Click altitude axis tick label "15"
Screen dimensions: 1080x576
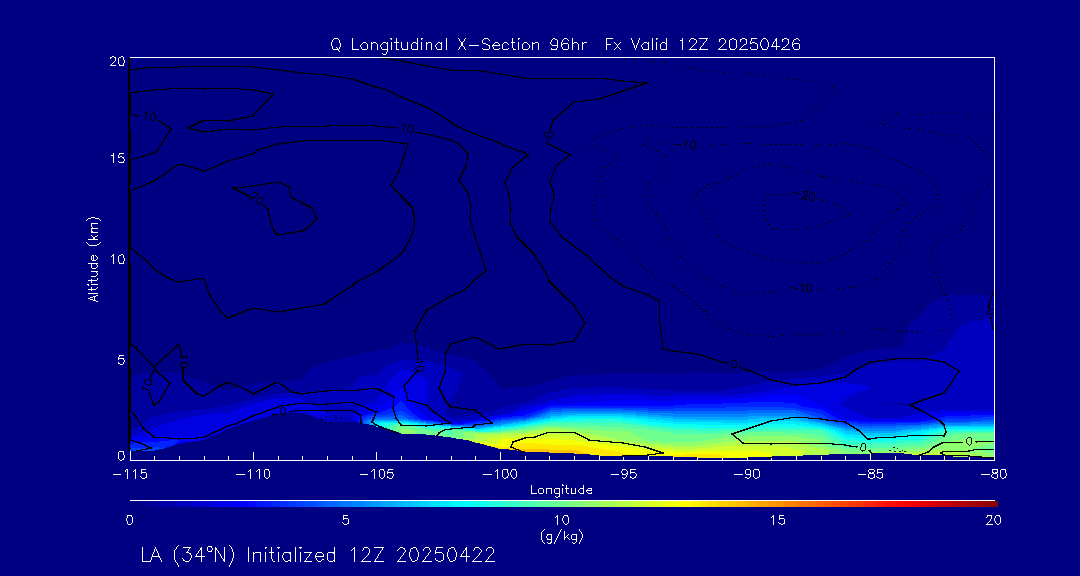tap(117, 158)
